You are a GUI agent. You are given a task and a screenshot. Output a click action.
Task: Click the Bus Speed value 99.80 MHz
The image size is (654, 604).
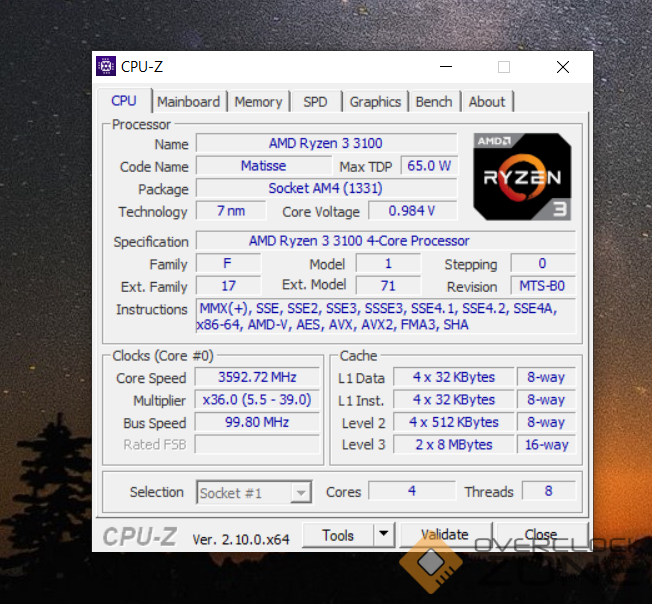[x=257, y=422]
